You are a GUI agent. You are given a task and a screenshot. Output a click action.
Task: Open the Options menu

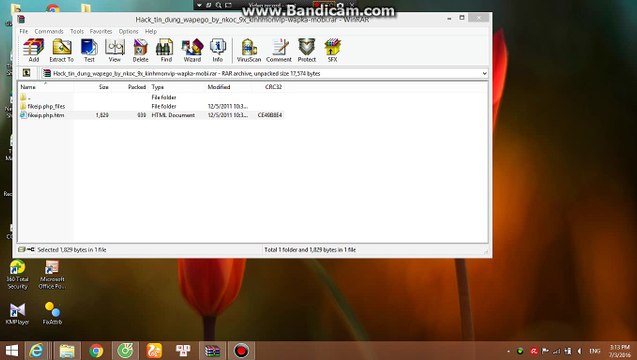(x=128, y=31)
